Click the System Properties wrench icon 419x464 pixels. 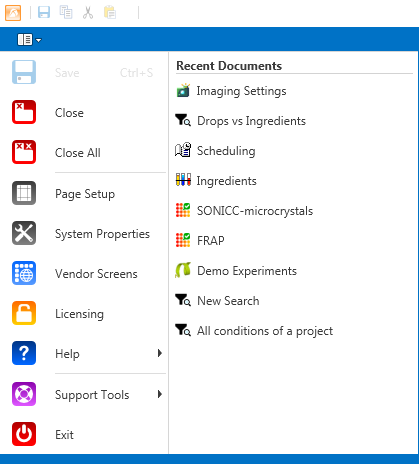coord(24,233)
